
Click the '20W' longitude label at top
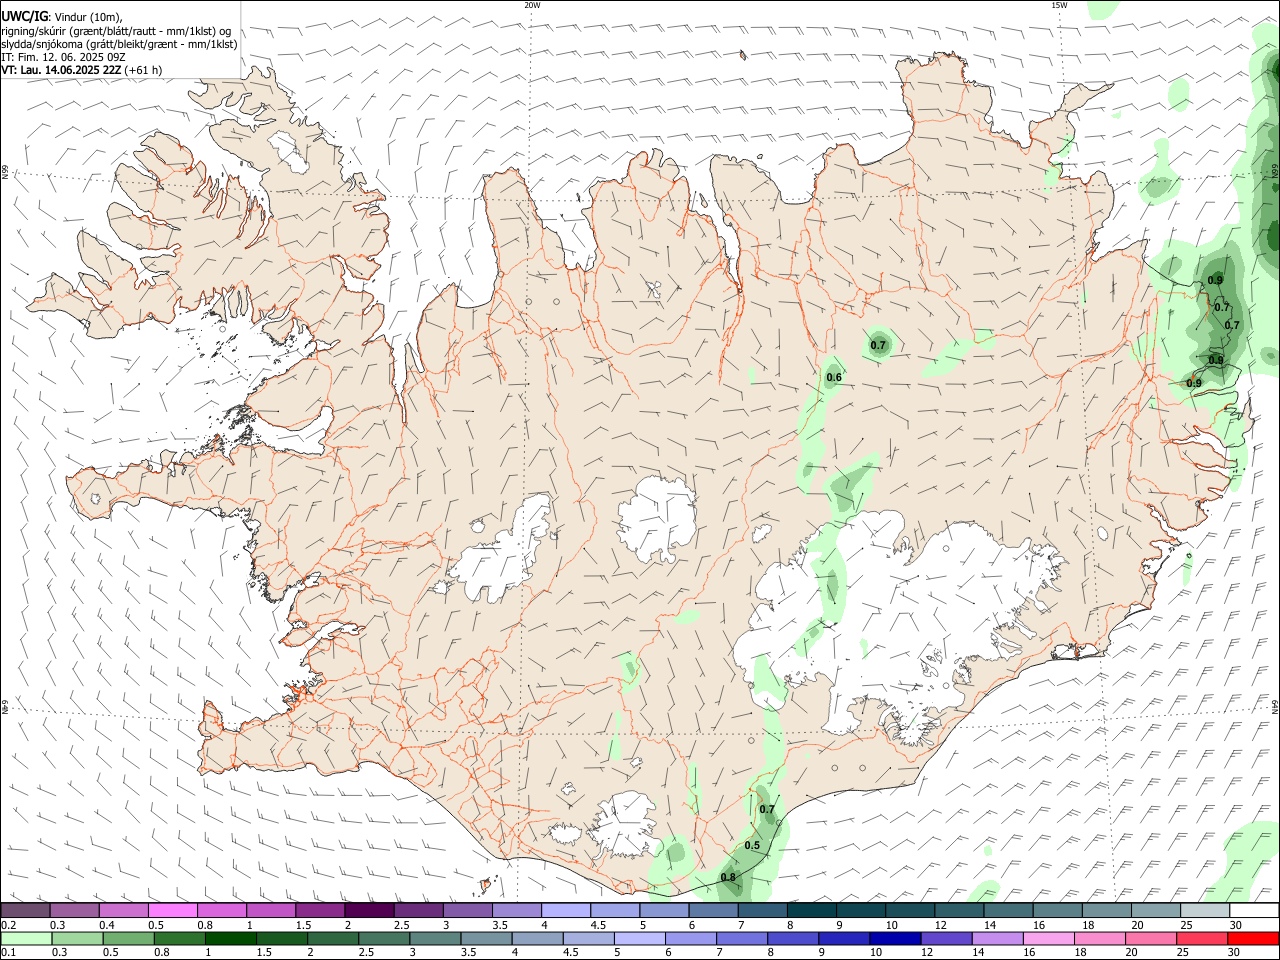point(533,5)
